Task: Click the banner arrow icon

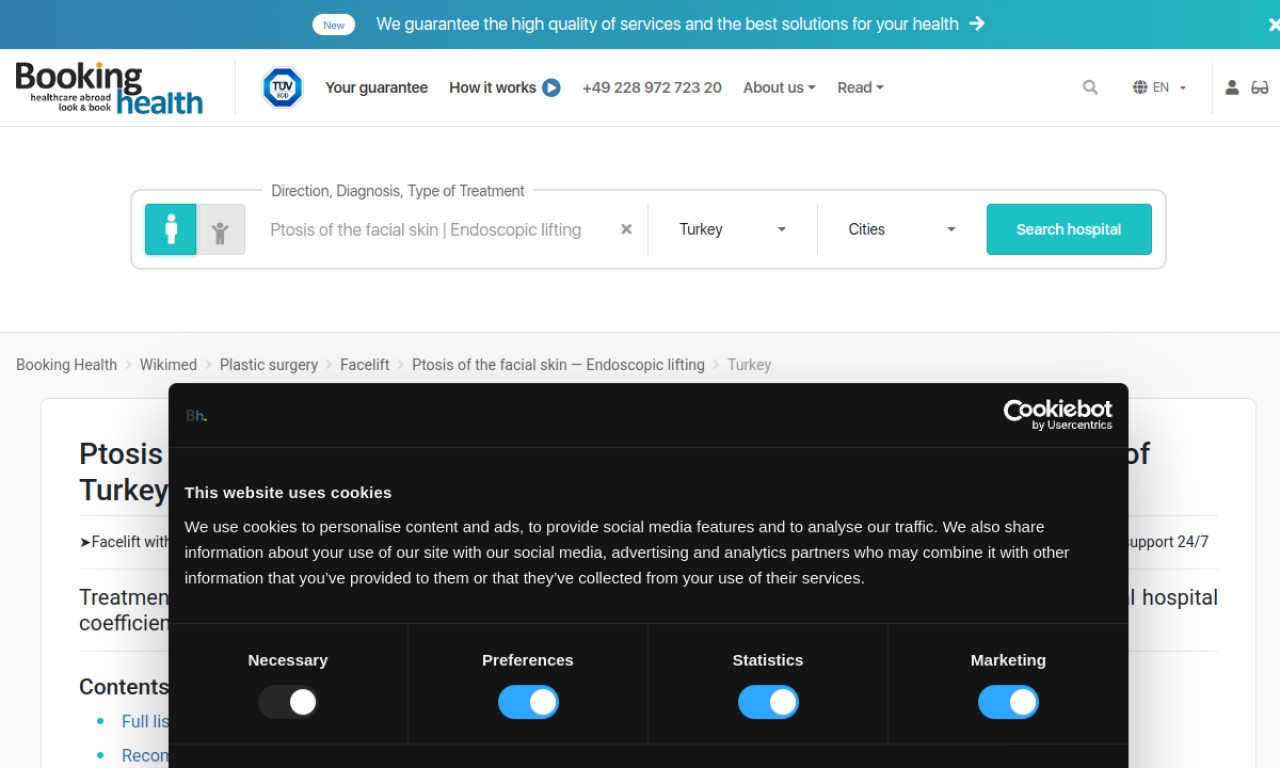Action: pyautogui.click(x=977, y=24)
